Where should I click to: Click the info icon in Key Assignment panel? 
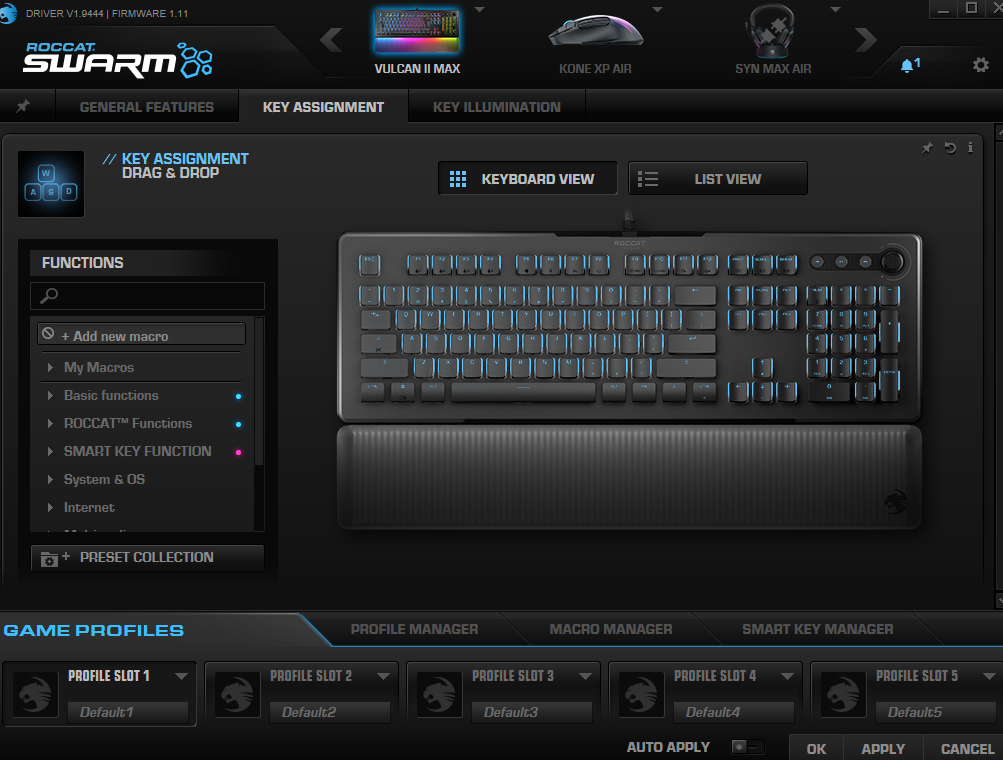(969, 148)
